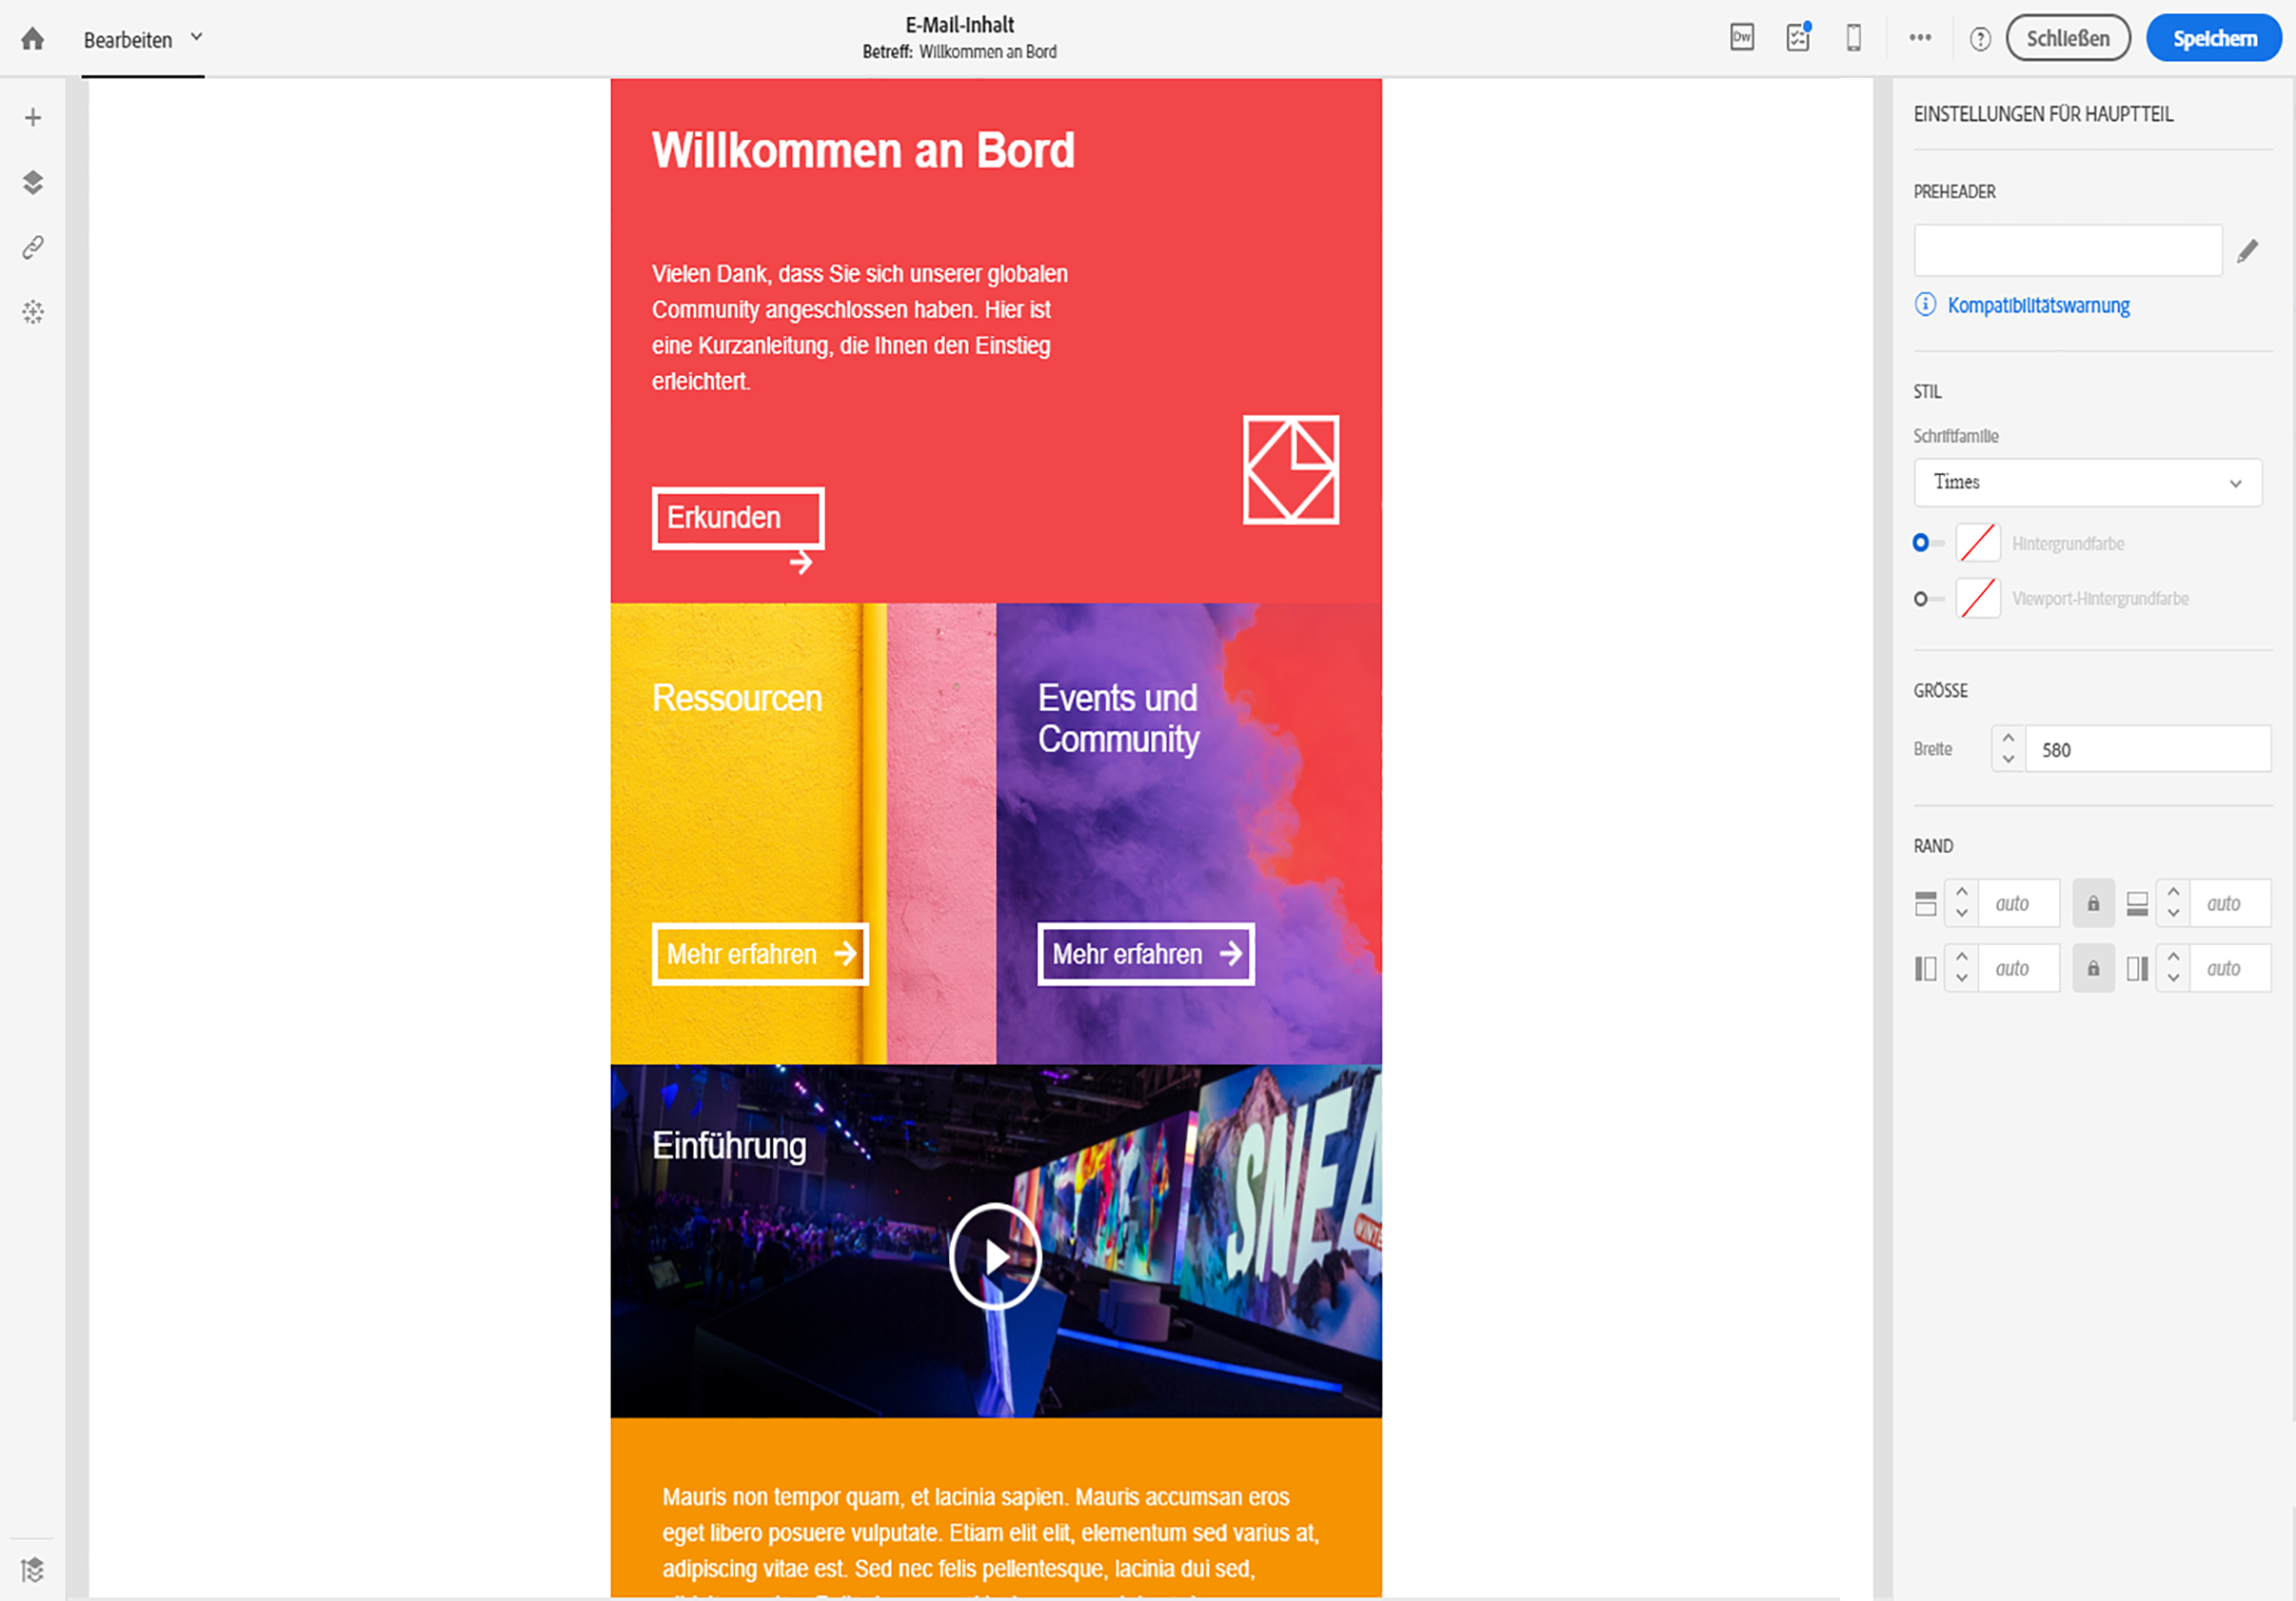Edit preheader with pencil icon
The height and width of the screenshot is (1601, 2296).
[2246, 251]
